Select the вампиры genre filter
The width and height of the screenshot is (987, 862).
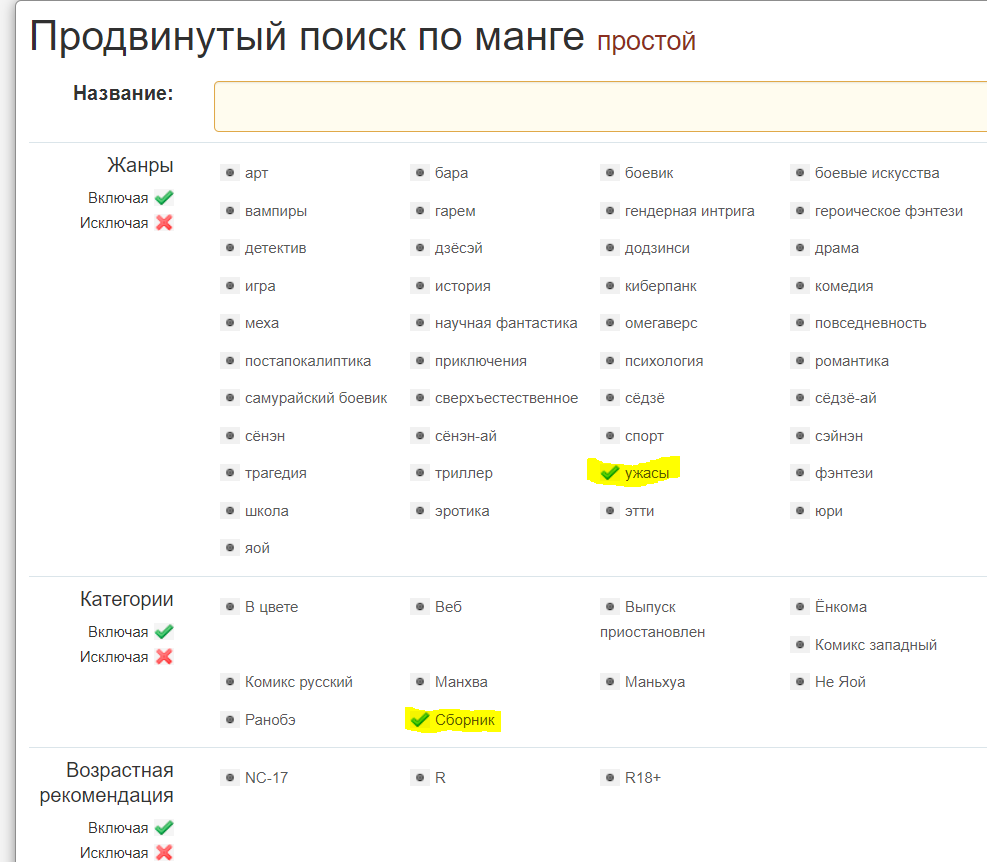275,211
